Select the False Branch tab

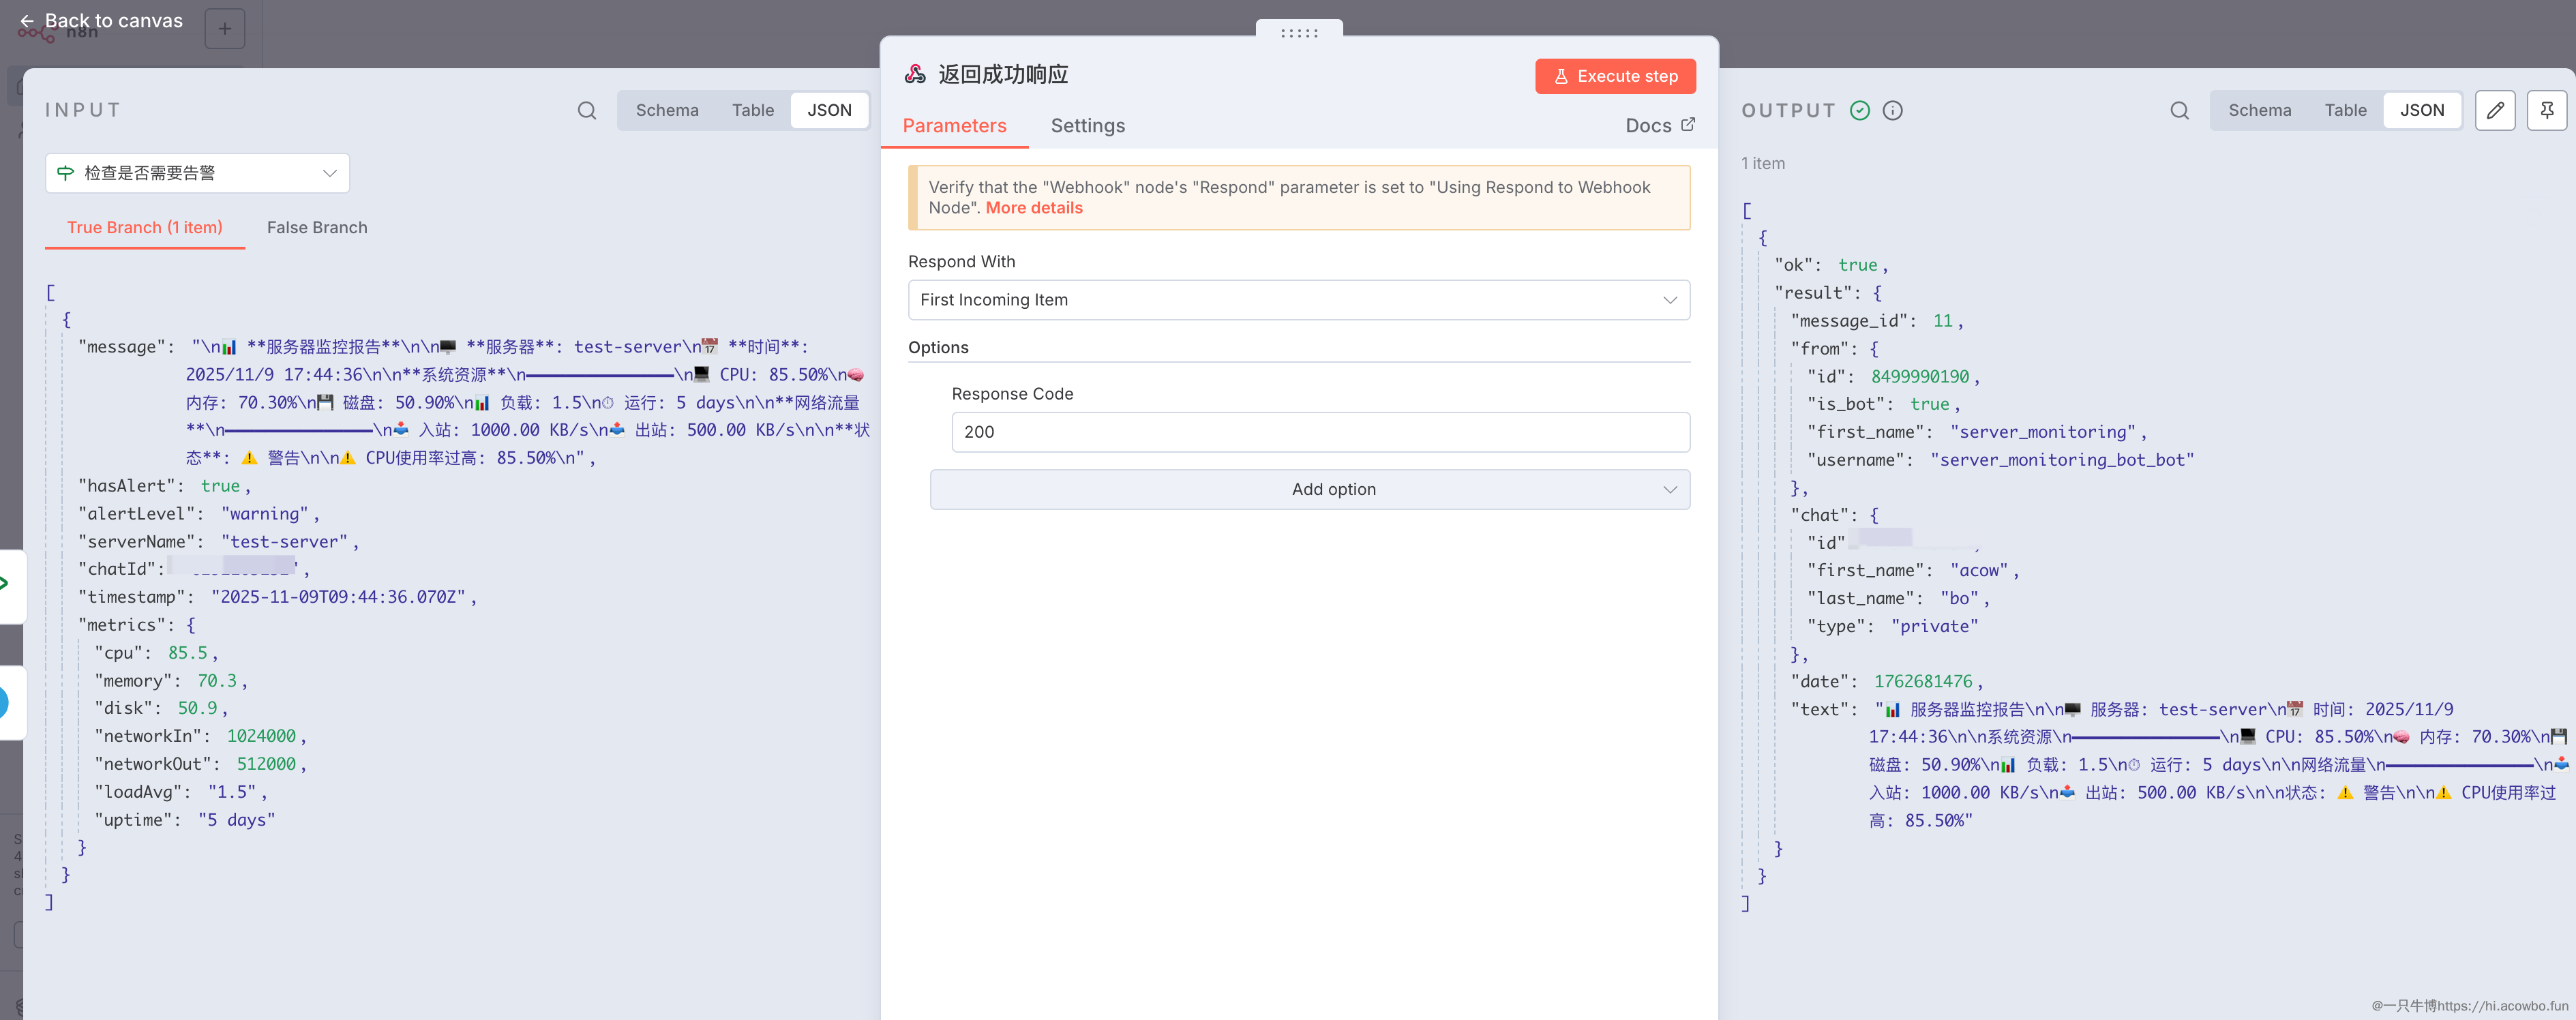click(x=317, y=228)
